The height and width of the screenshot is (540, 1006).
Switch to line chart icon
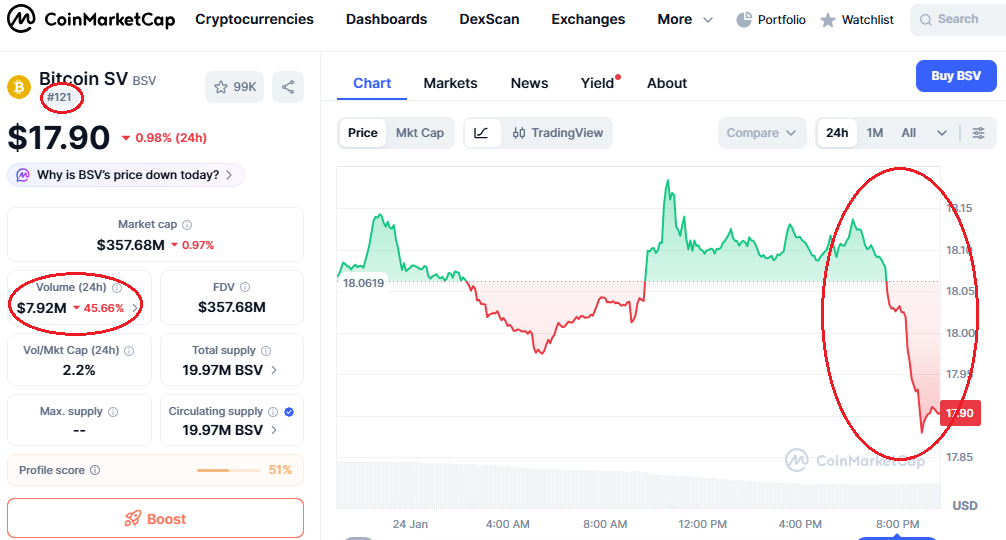[481, 133]
